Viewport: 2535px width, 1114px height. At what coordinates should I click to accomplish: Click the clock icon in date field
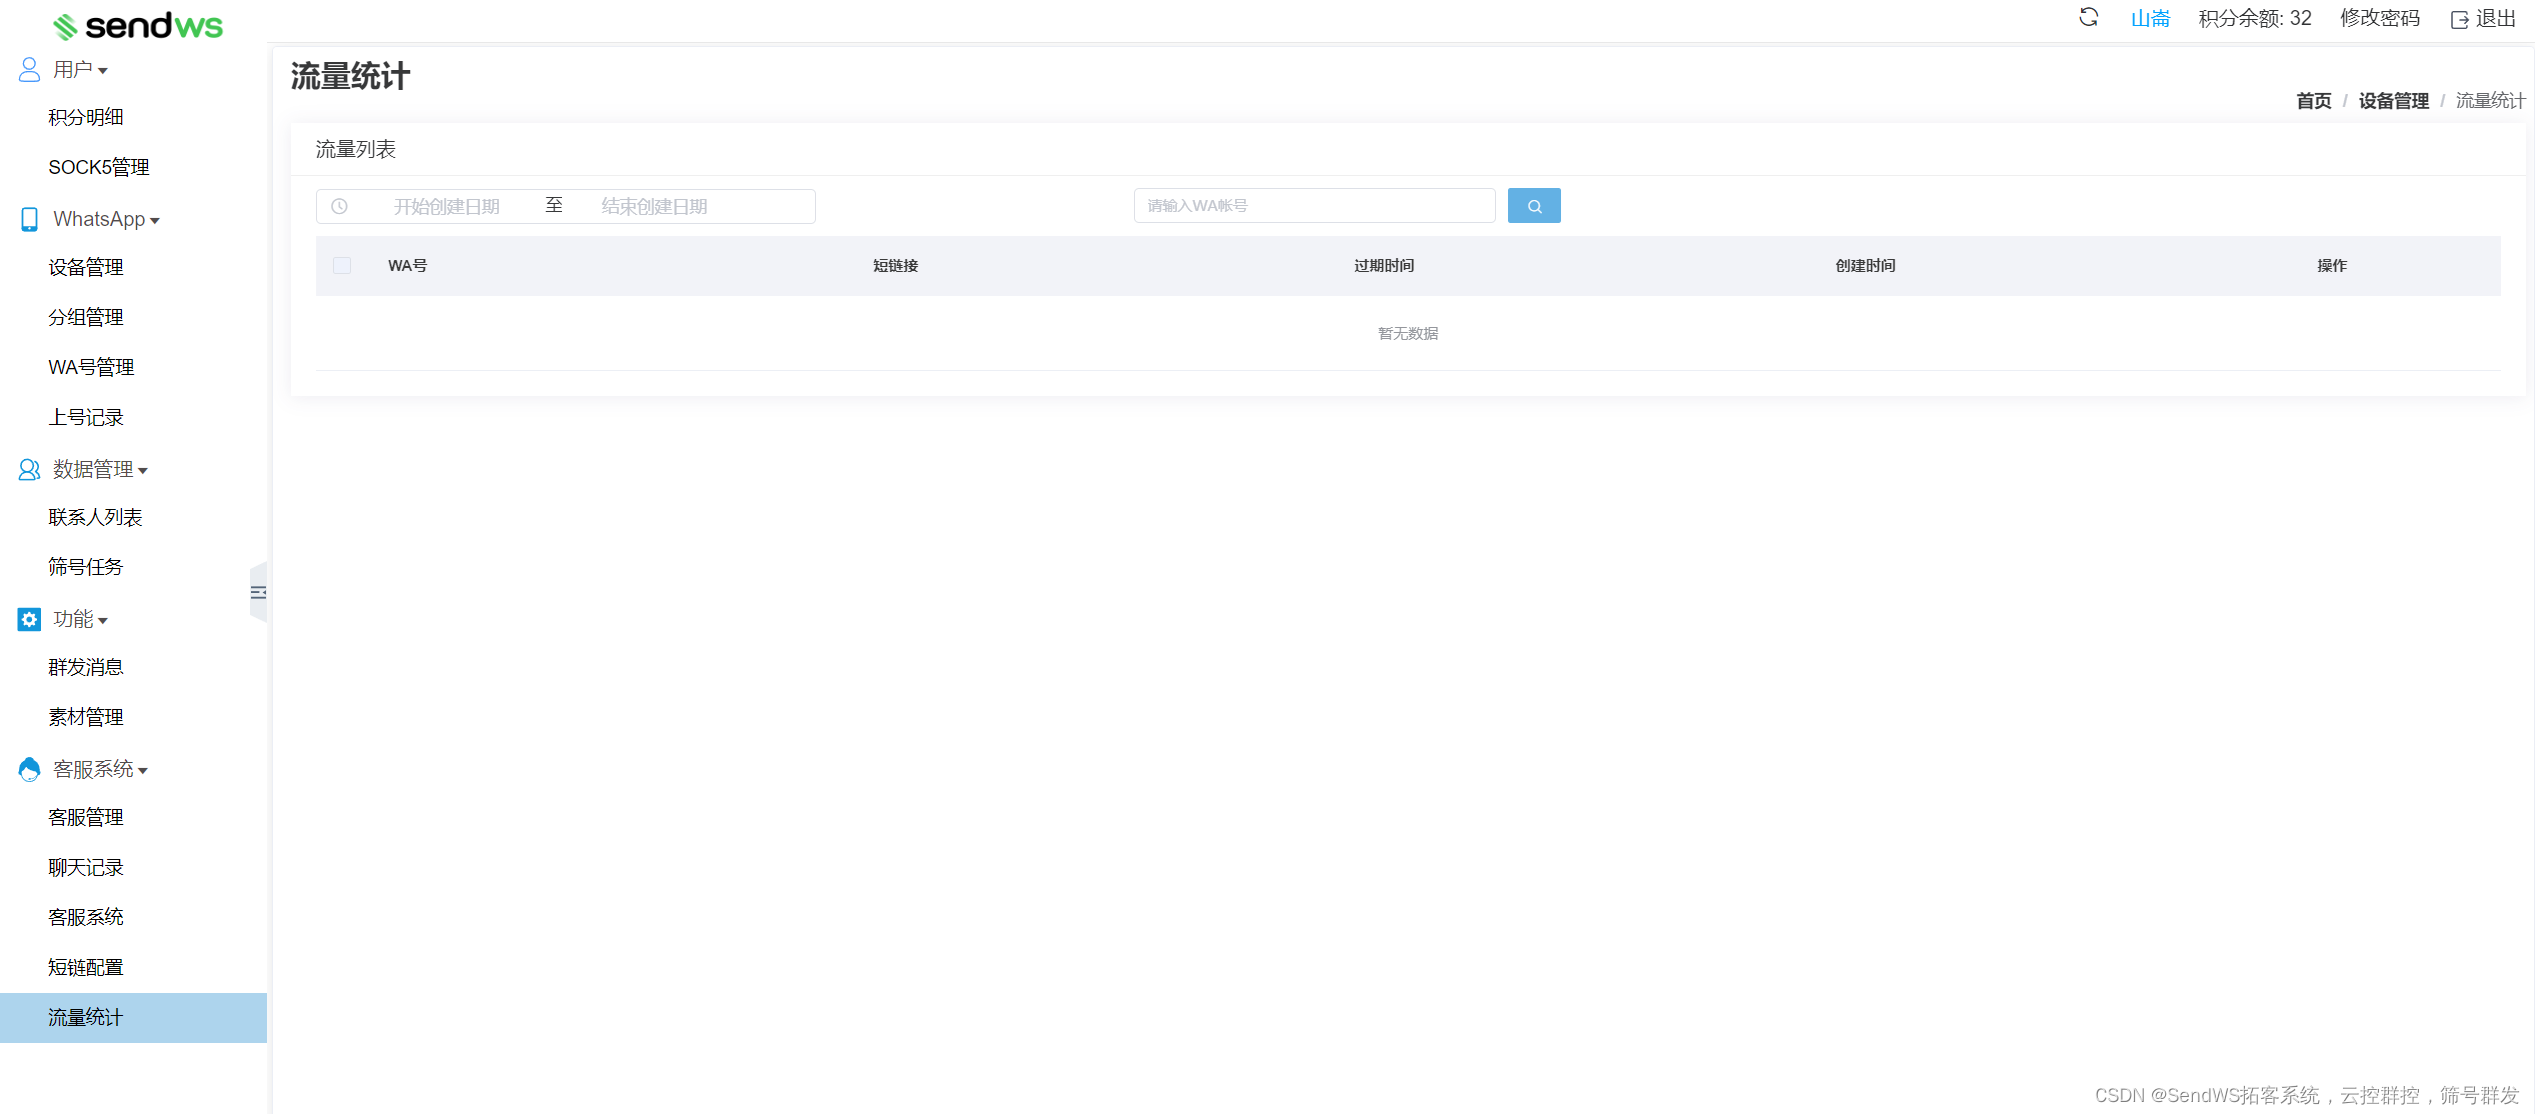tap(340, 206)
